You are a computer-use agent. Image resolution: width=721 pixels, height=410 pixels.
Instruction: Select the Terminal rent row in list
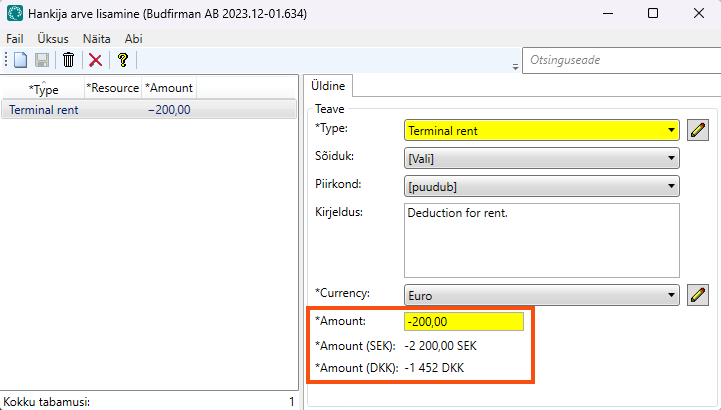pyautogui.click(x=100, y=110)
